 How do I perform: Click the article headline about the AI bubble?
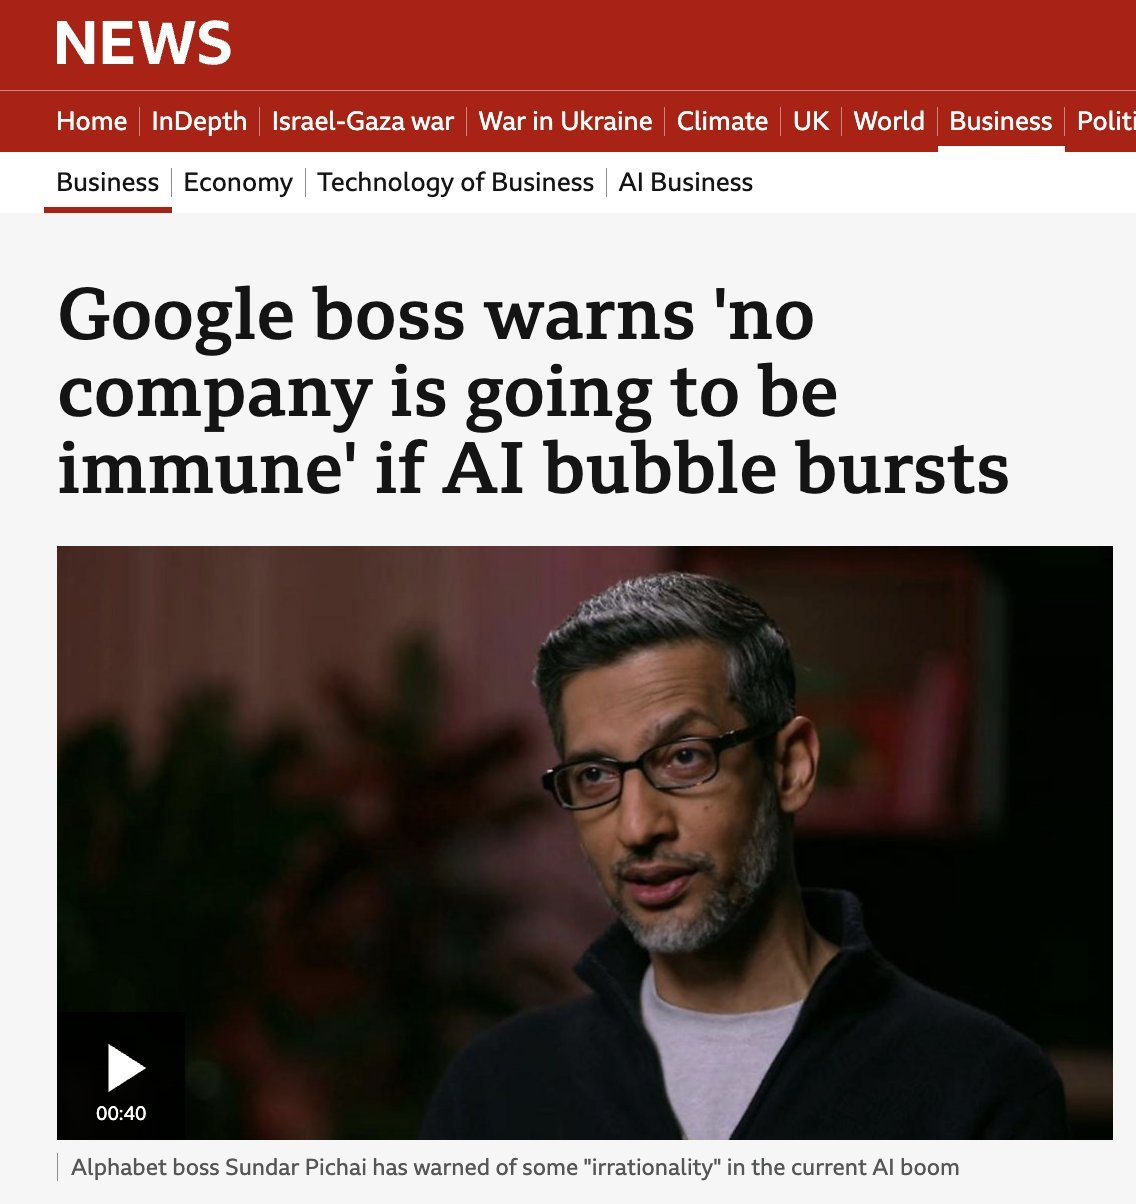pos(533,391)
